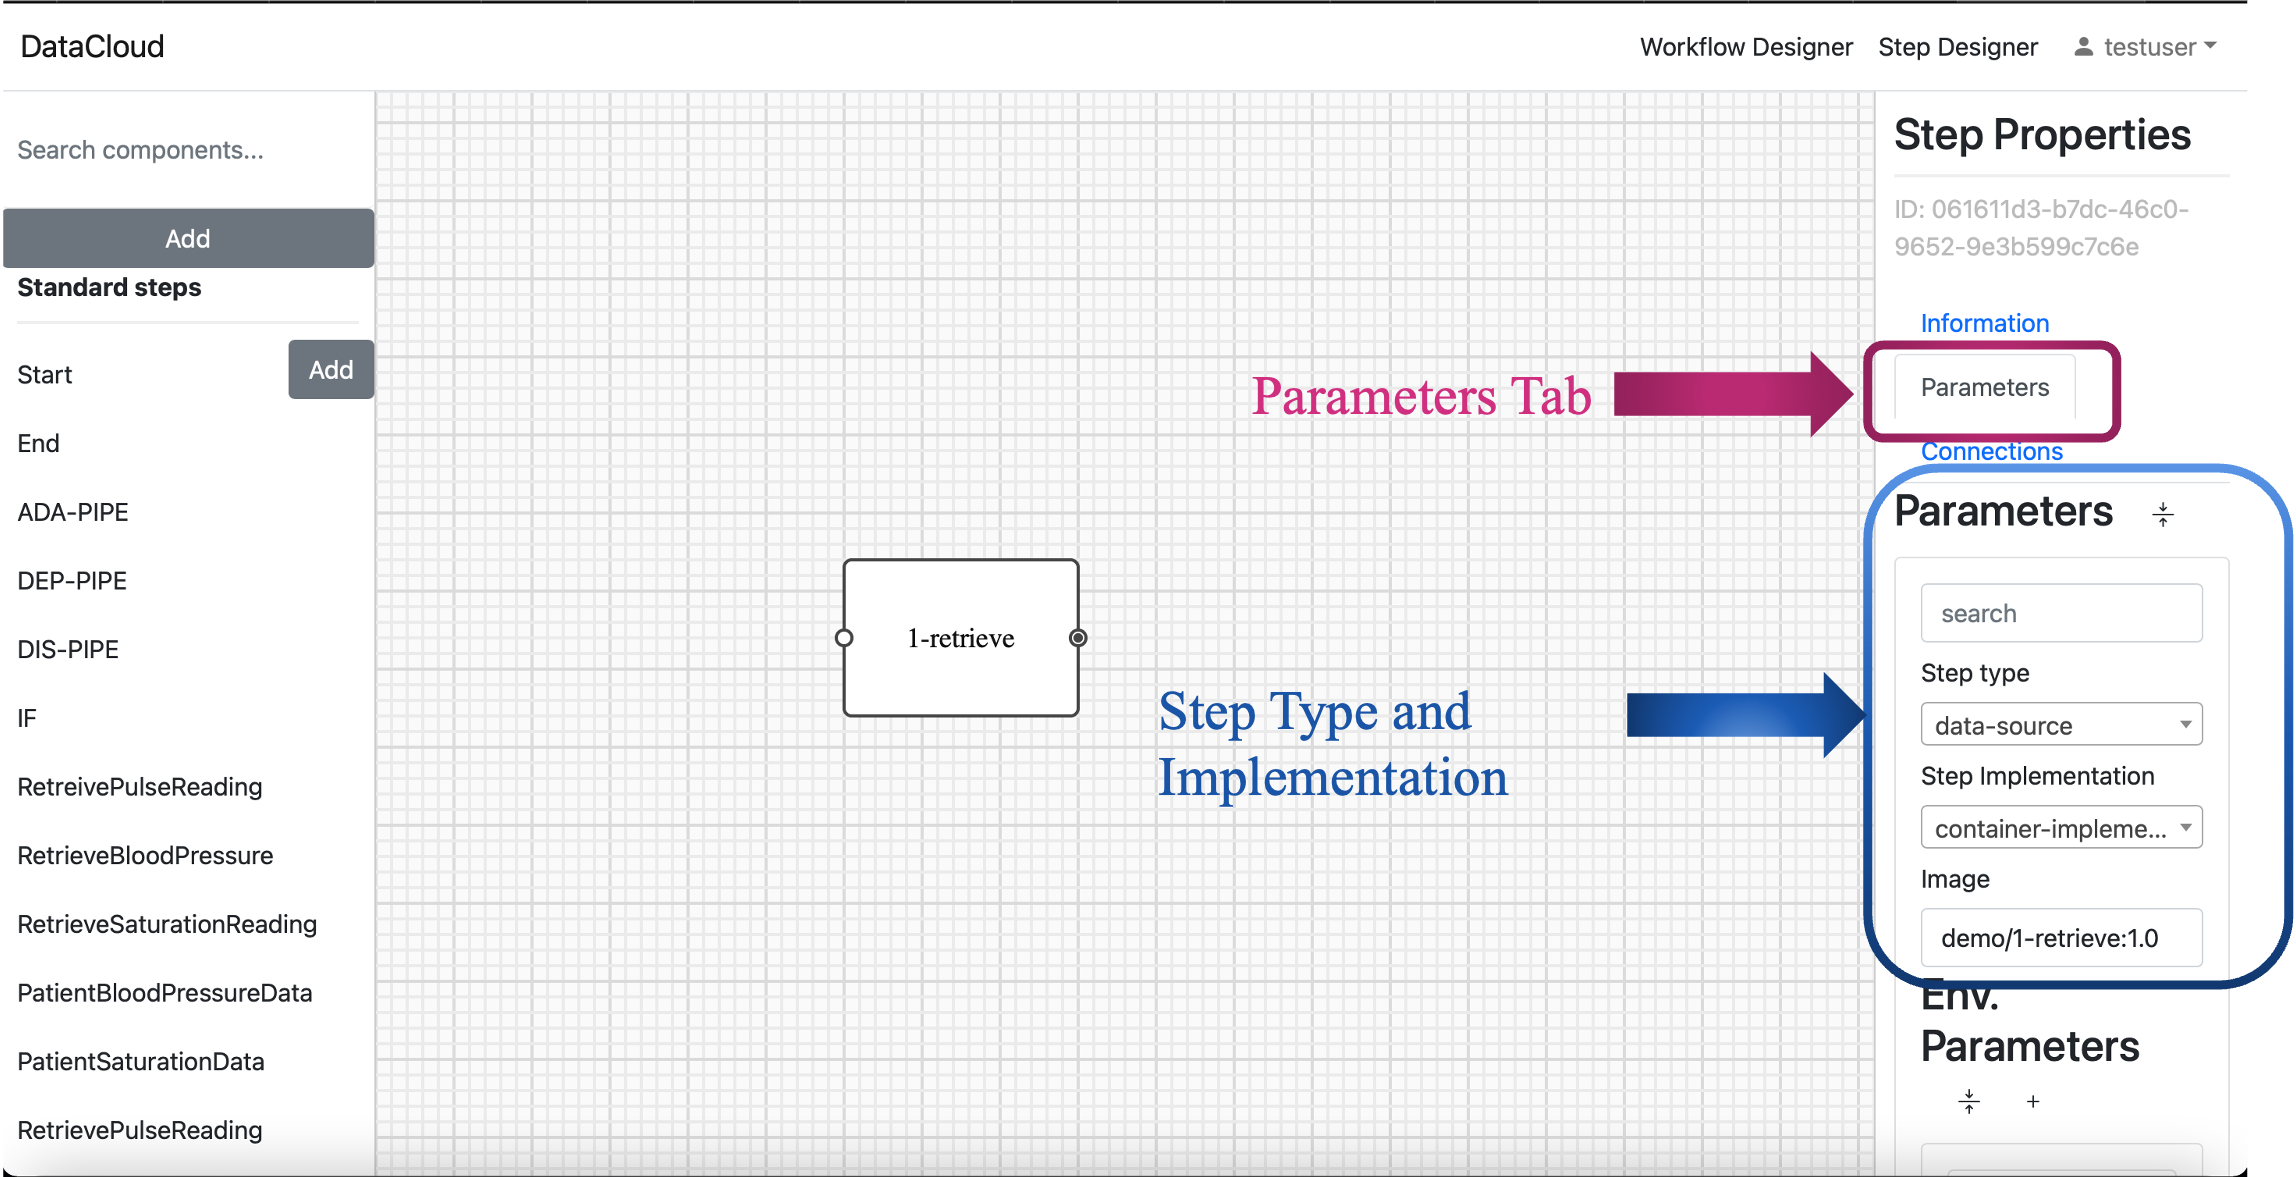Select the RetreivePulseReading step

point(140,787)
